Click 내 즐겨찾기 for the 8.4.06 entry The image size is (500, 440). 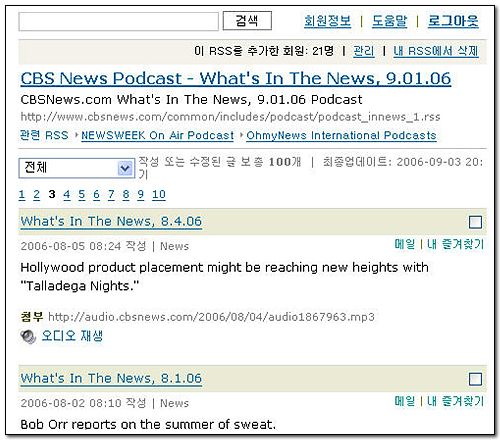(455, 244)
